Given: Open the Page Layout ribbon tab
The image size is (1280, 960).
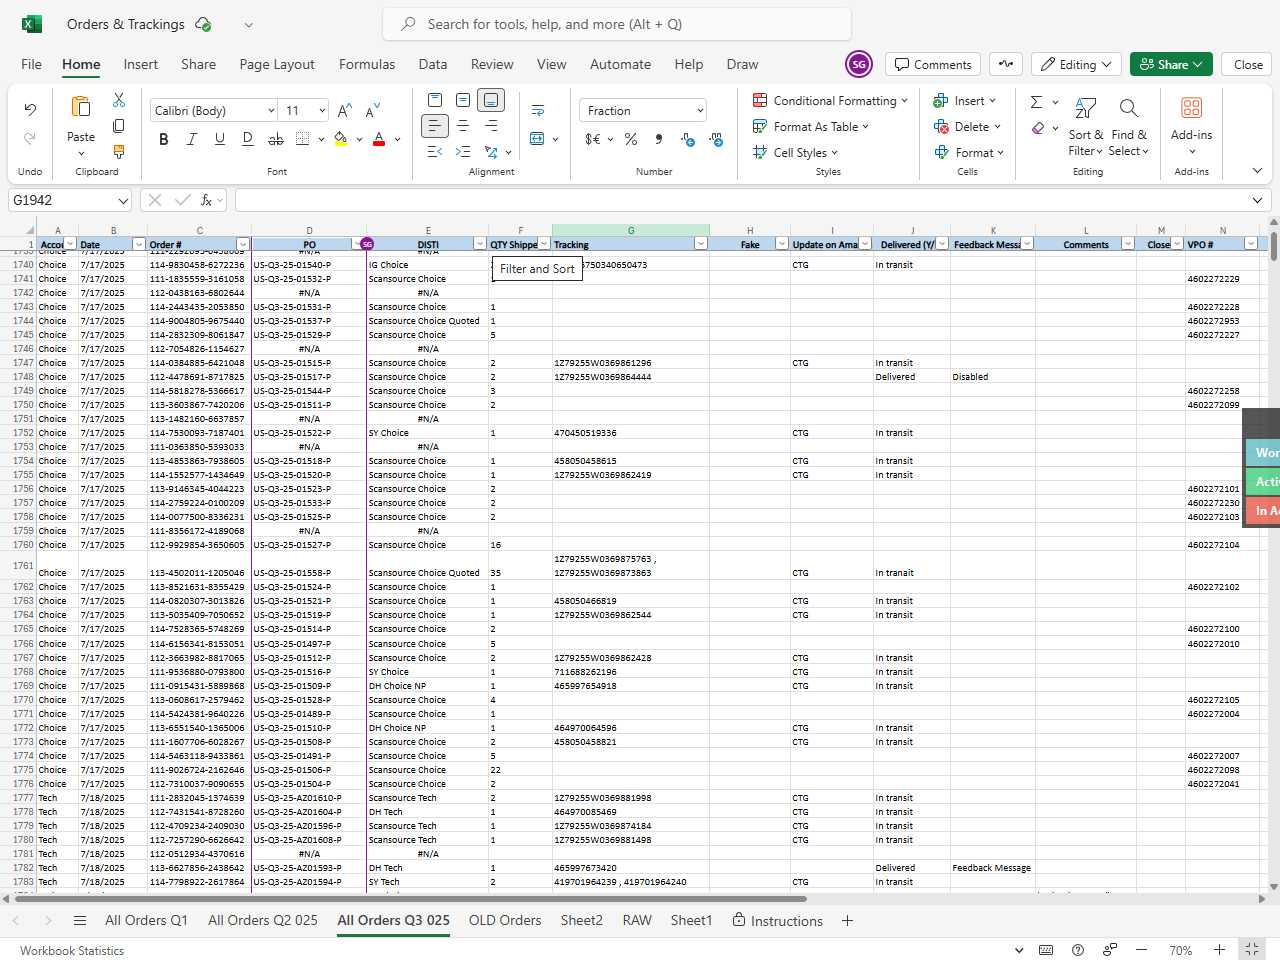Looking at the screenshot, I should [x=277, y=64].
